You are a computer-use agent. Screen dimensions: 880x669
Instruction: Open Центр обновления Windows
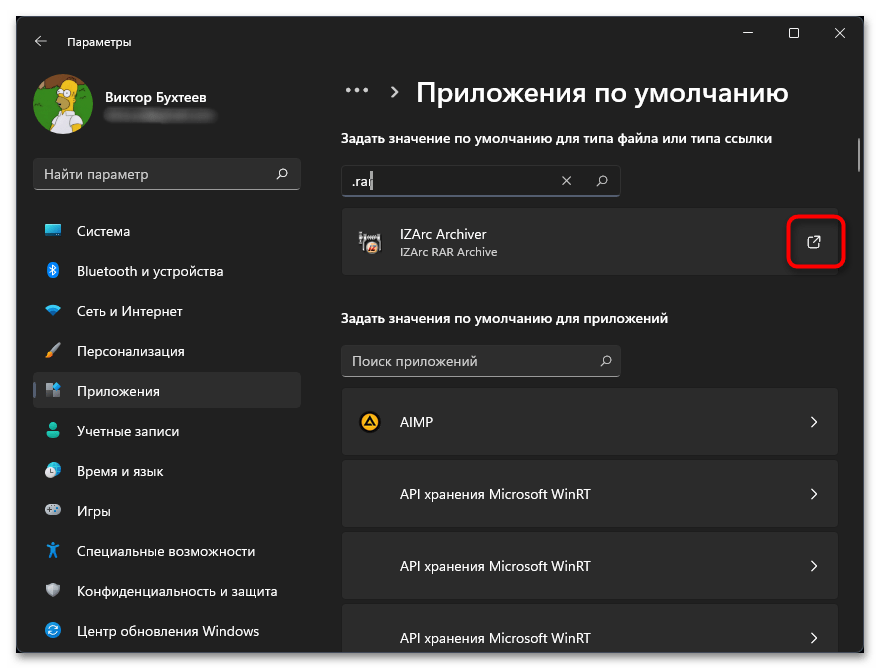[x=167, y=631]
